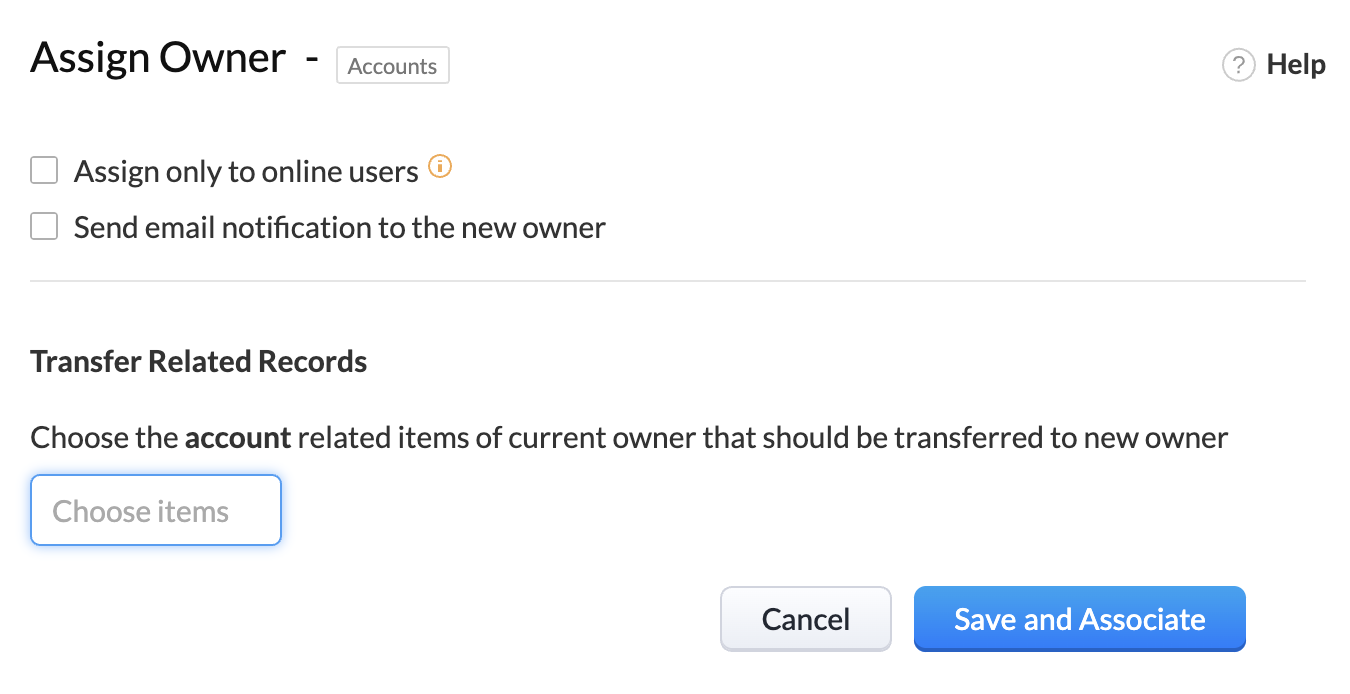The width and height of the screenshot is (1350, 694).
Task: Click the Save and Associate button
Action: click(1080, 619)
